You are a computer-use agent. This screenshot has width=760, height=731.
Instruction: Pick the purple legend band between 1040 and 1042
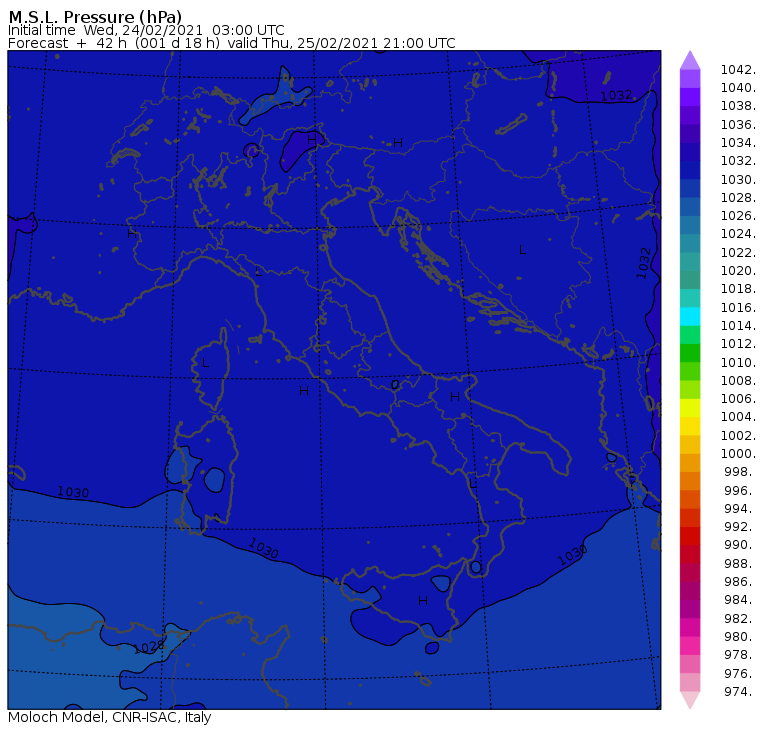point(690,79)
